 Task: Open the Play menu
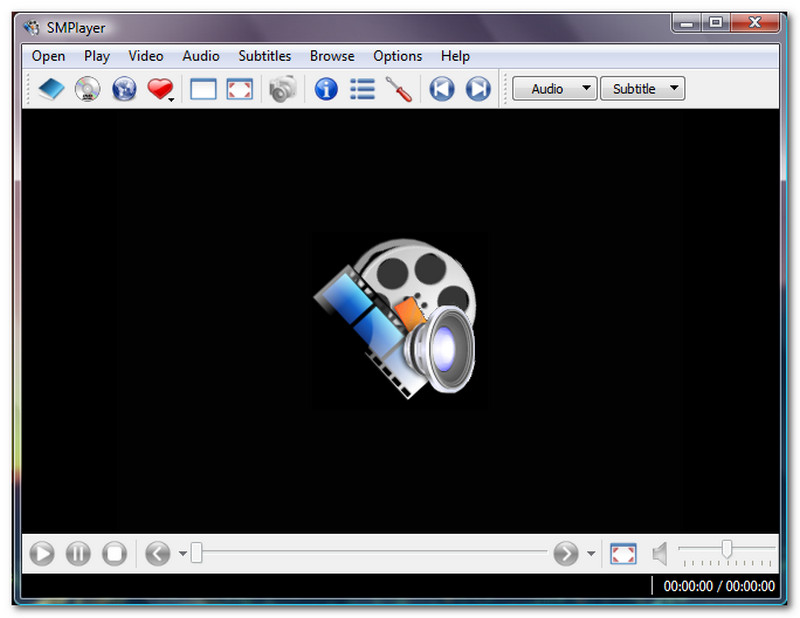(x=97, y=56)
